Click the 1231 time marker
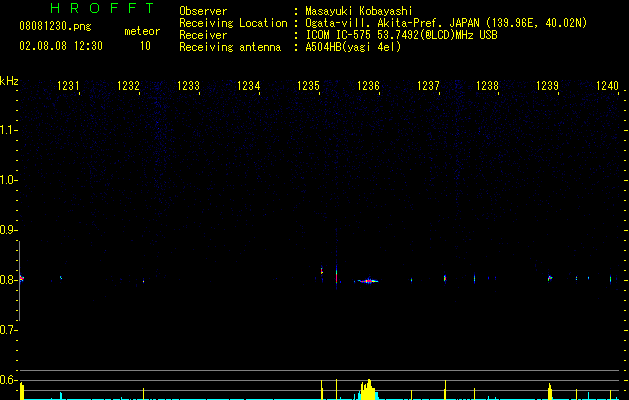The image size is (629, 400). point(68,85)
